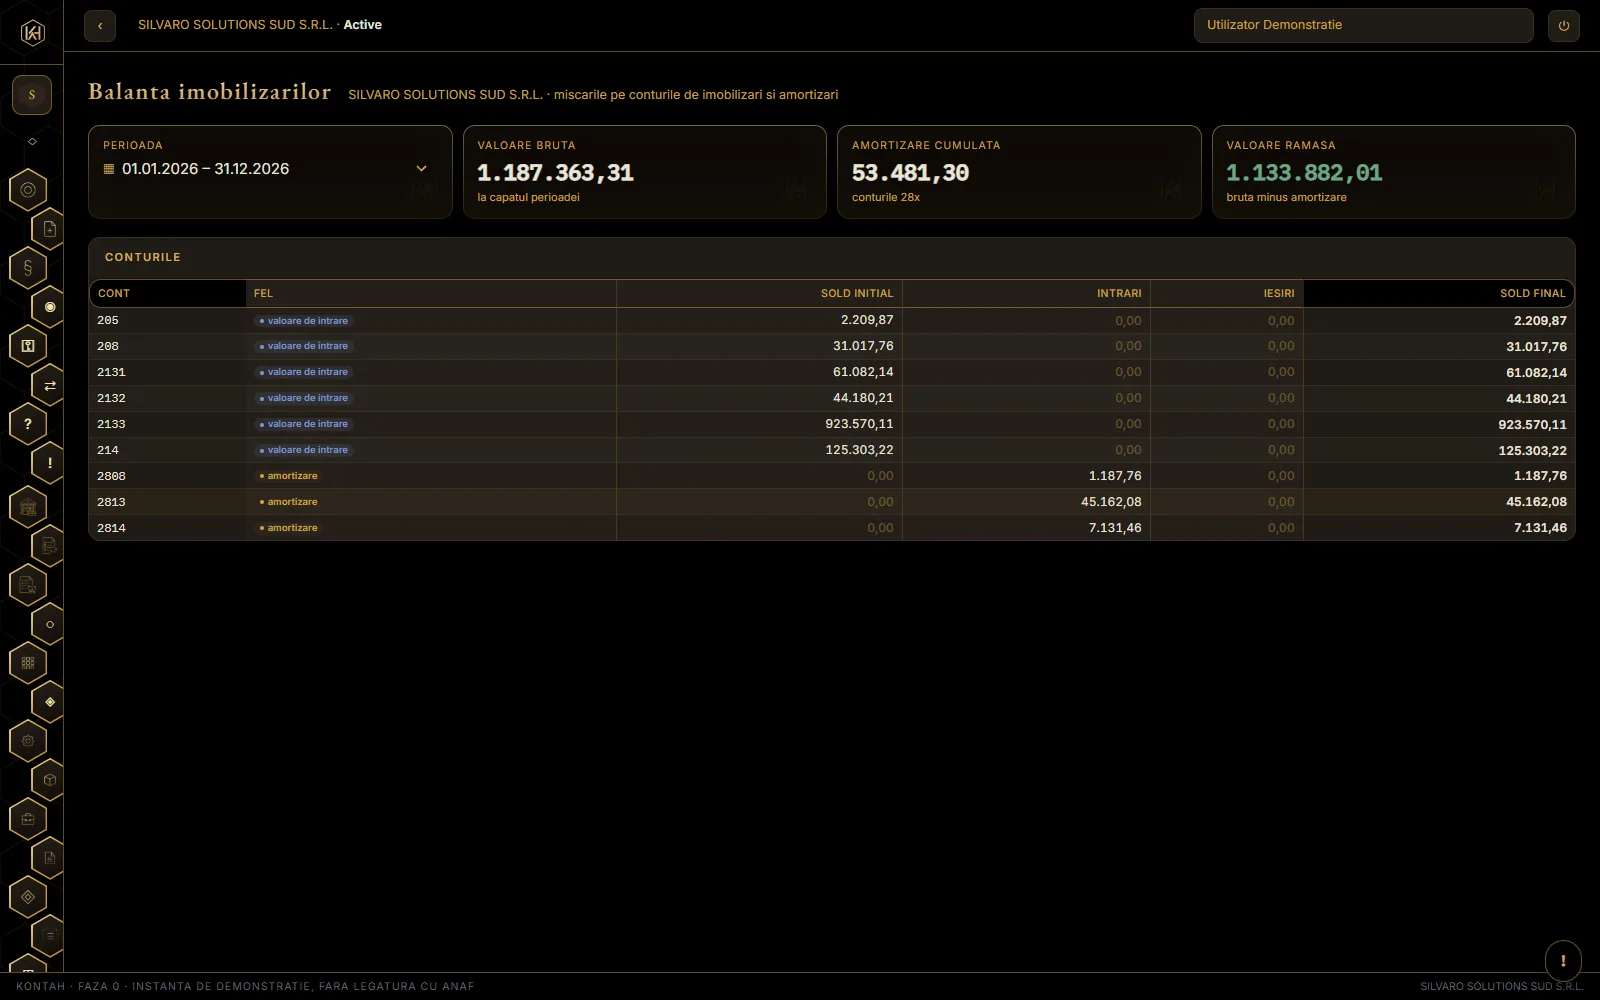Click the small diamond marker below avatar

click(x=32, y=141)
